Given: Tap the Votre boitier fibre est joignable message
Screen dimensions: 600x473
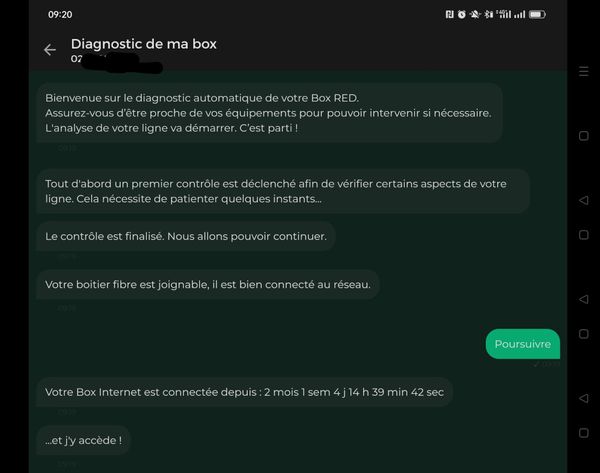Looking at the screenshot, I should 208,285.
